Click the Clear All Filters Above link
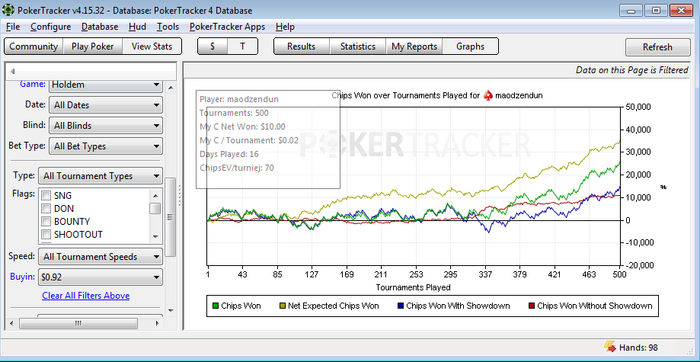The image size is (700, 362). (86, 295)
